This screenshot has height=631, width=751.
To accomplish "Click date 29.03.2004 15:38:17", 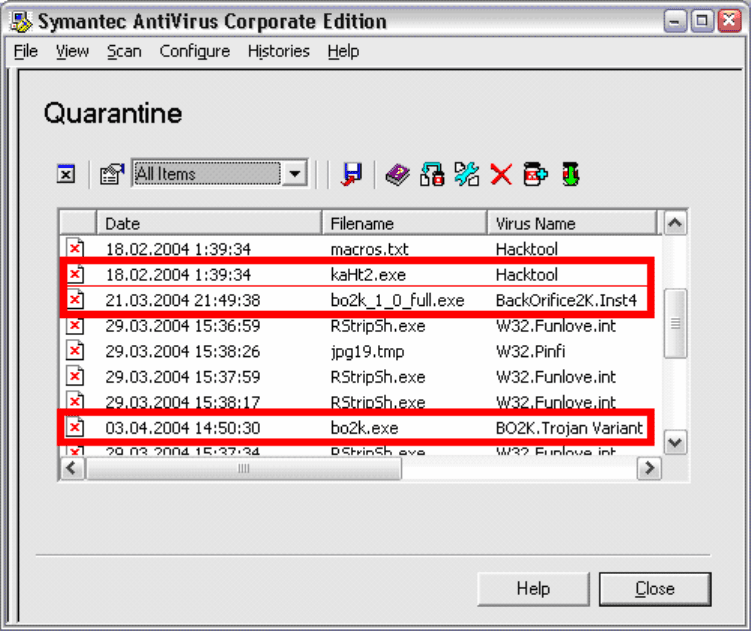I will click(x=182, y=402).
